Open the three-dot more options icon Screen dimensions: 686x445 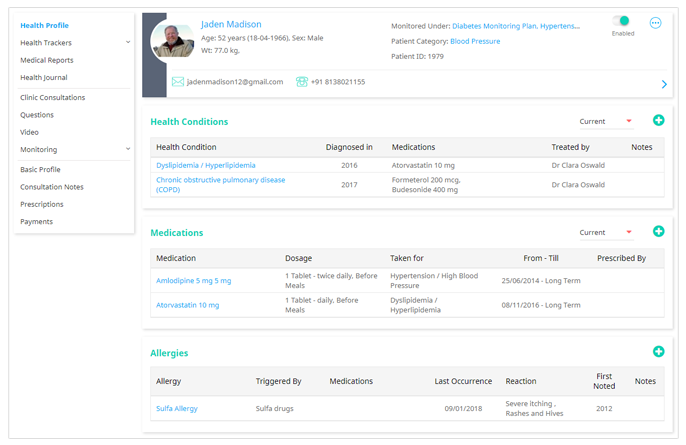(655, 23)
